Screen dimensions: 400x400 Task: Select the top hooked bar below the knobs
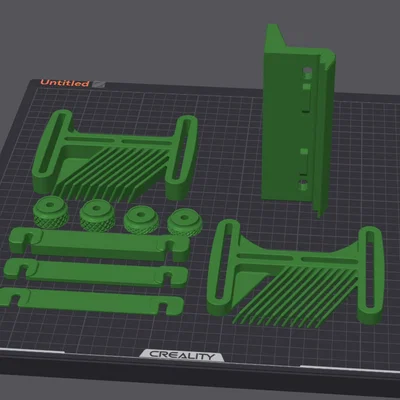[99, 245]
